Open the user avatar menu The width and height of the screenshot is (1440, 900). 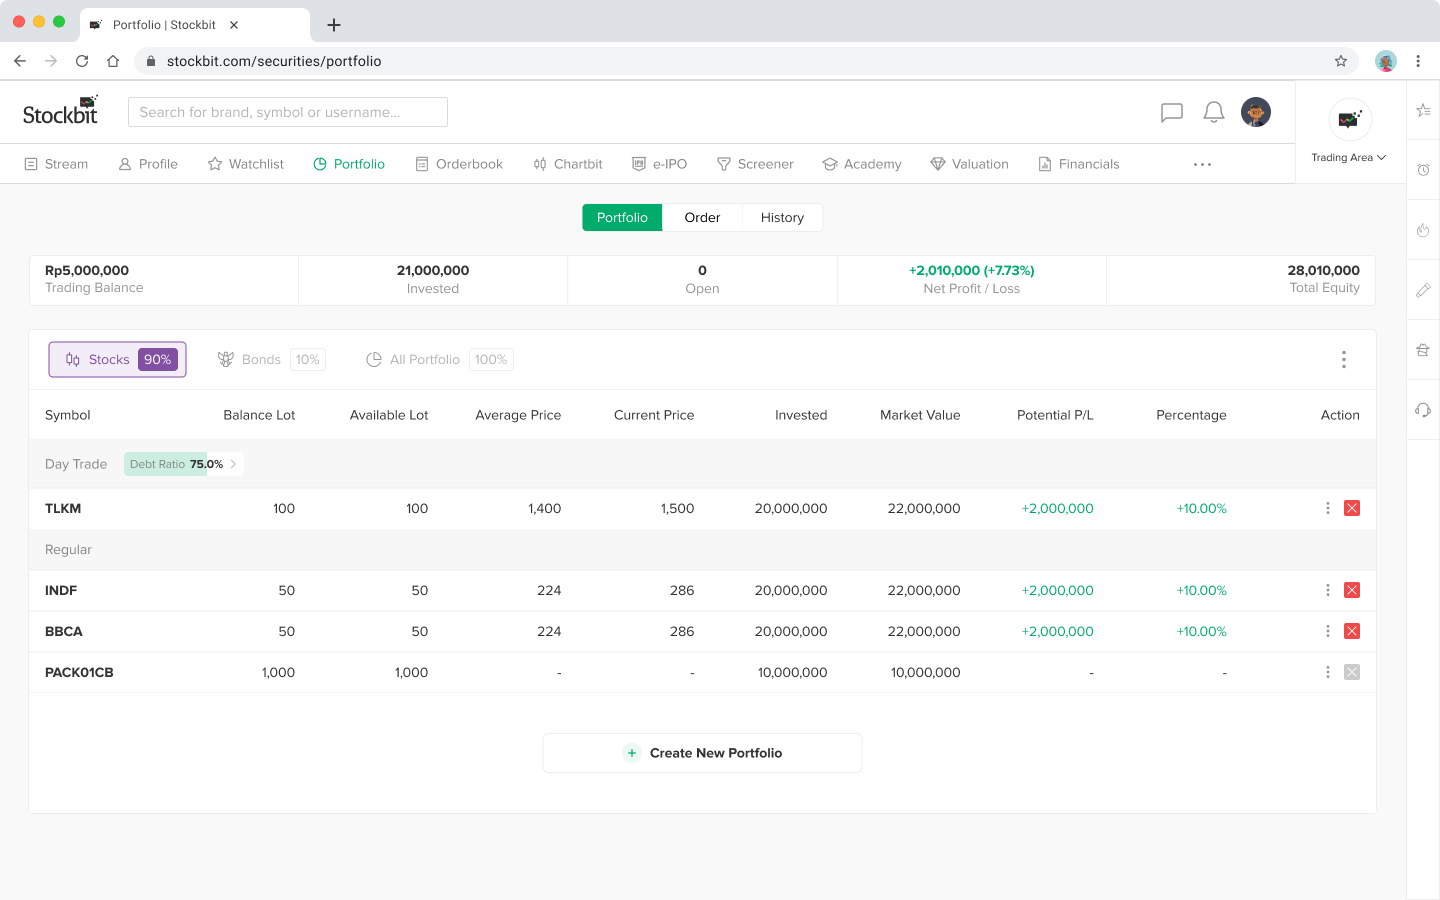tap(1256, 112)
